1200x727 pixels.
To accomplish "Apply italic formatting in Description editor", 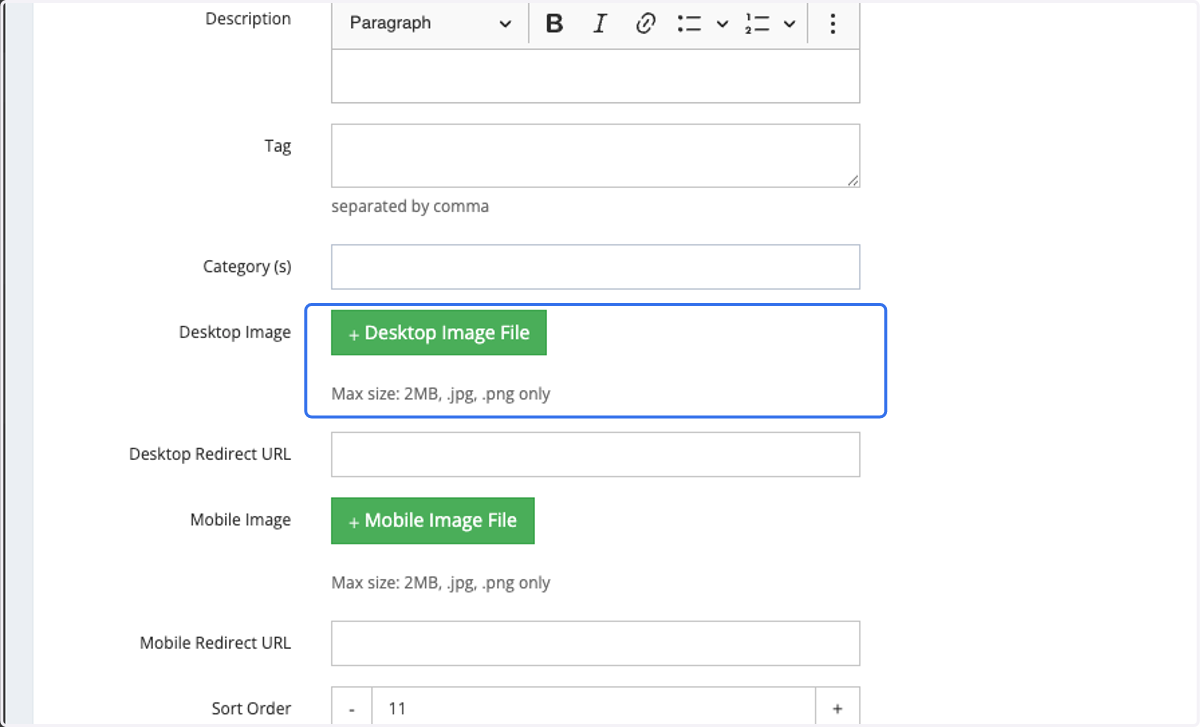I will (x=599, y=24).
